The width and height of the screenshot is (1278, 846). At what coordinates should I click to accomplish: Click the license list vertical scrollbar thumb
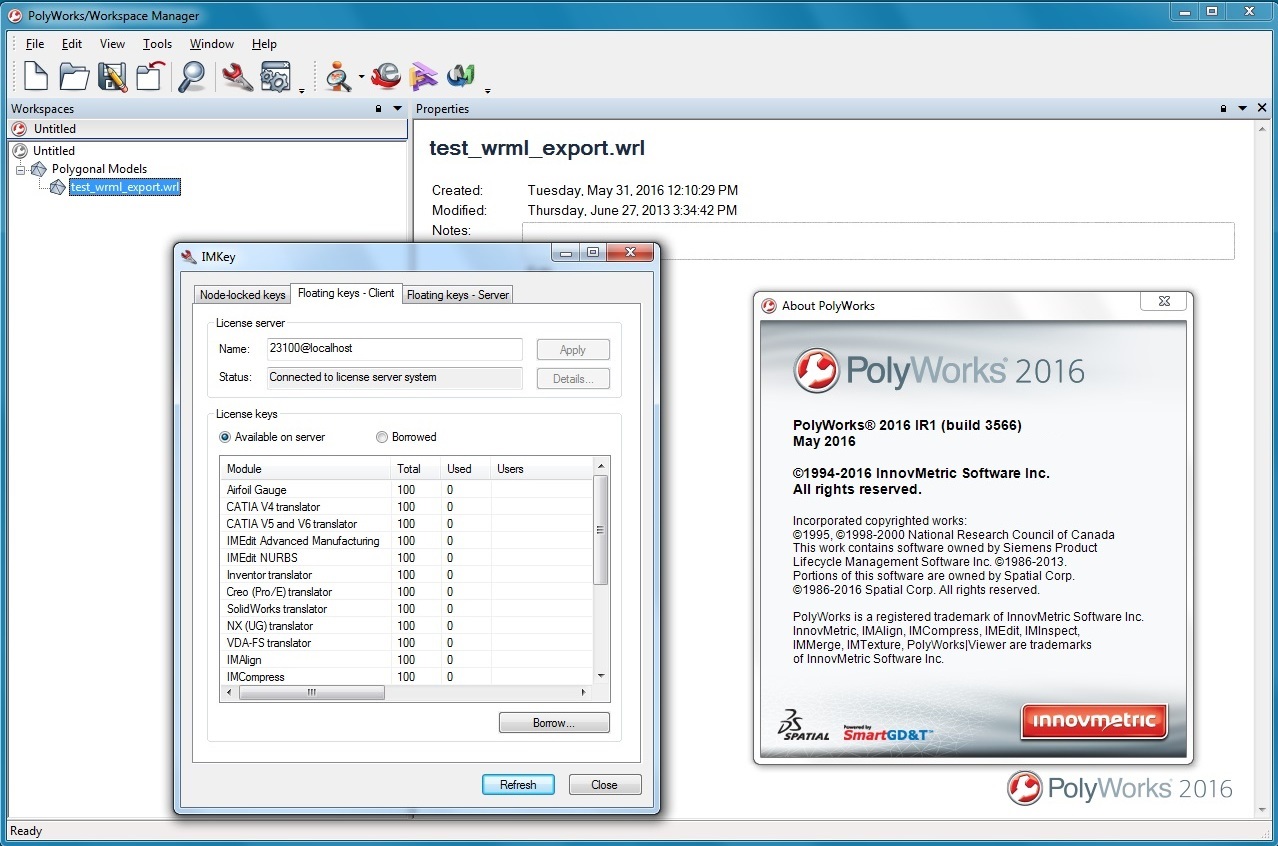click(601, 530)
